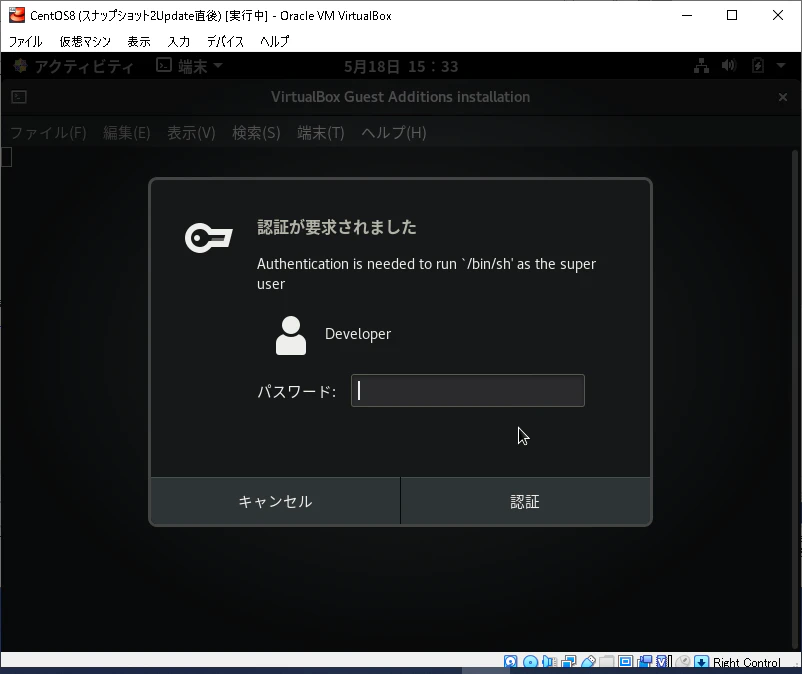The width and height of the screenshot is (802, 674).
Task: Close the VirtualBox window
Action: click(777, 15)
